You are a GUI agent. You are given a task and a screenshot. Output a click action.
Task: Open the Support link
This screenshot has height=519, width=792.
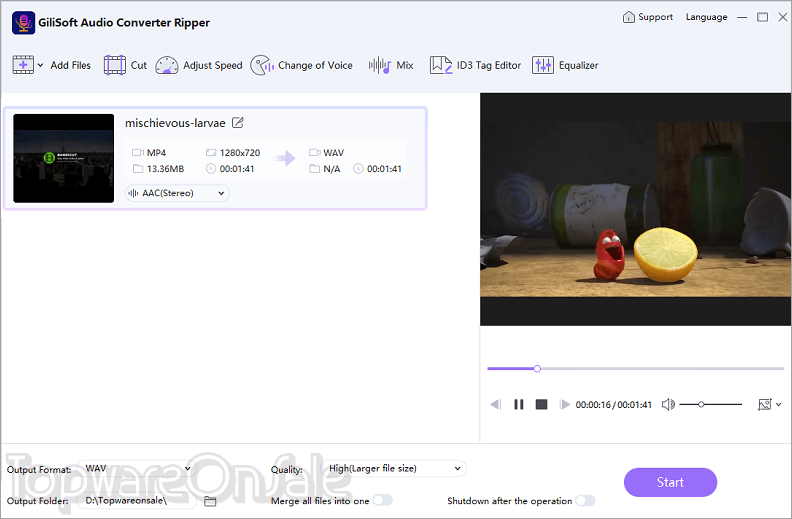(x=655, y=17)
